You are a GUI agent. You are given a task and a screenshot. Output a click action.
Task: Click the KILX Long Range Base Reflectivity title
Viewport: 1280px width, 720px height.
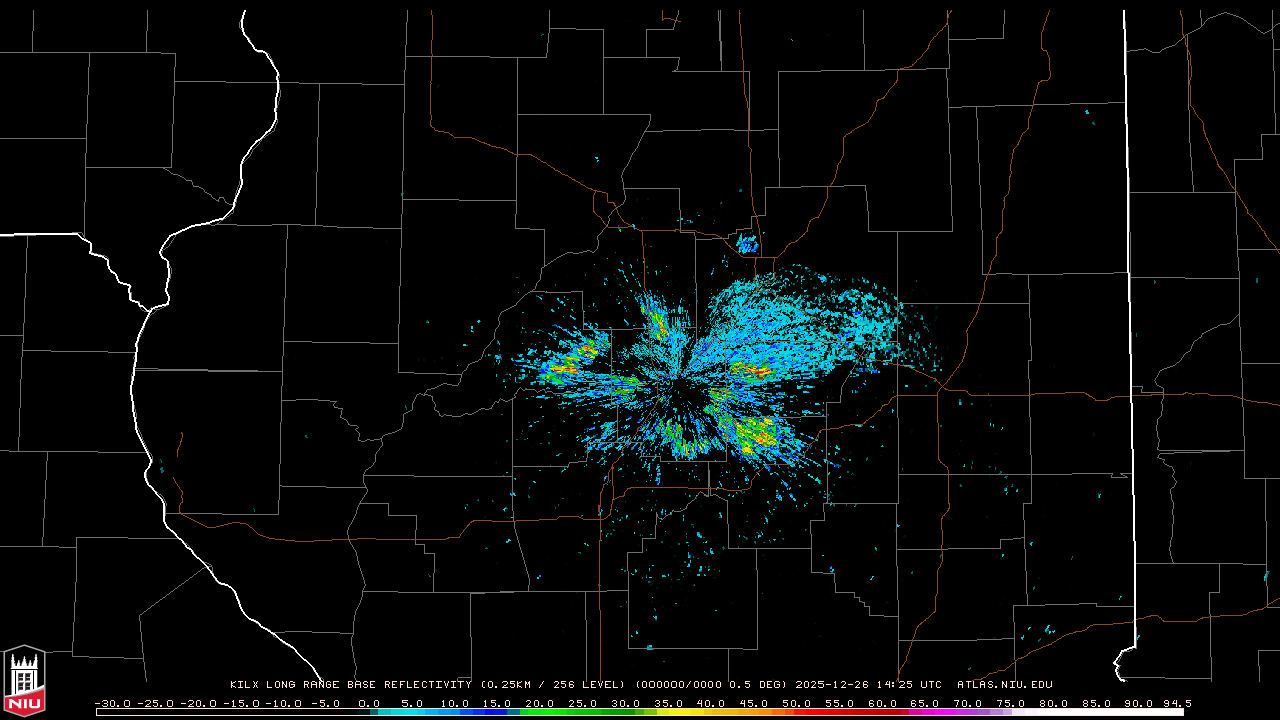point(350,685)
